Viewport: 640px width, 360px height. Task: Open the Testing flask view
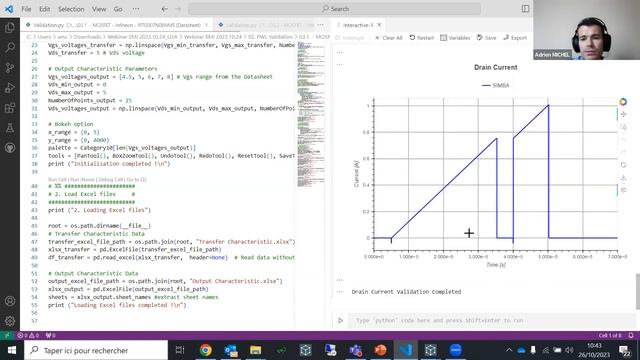pos(10,128)
